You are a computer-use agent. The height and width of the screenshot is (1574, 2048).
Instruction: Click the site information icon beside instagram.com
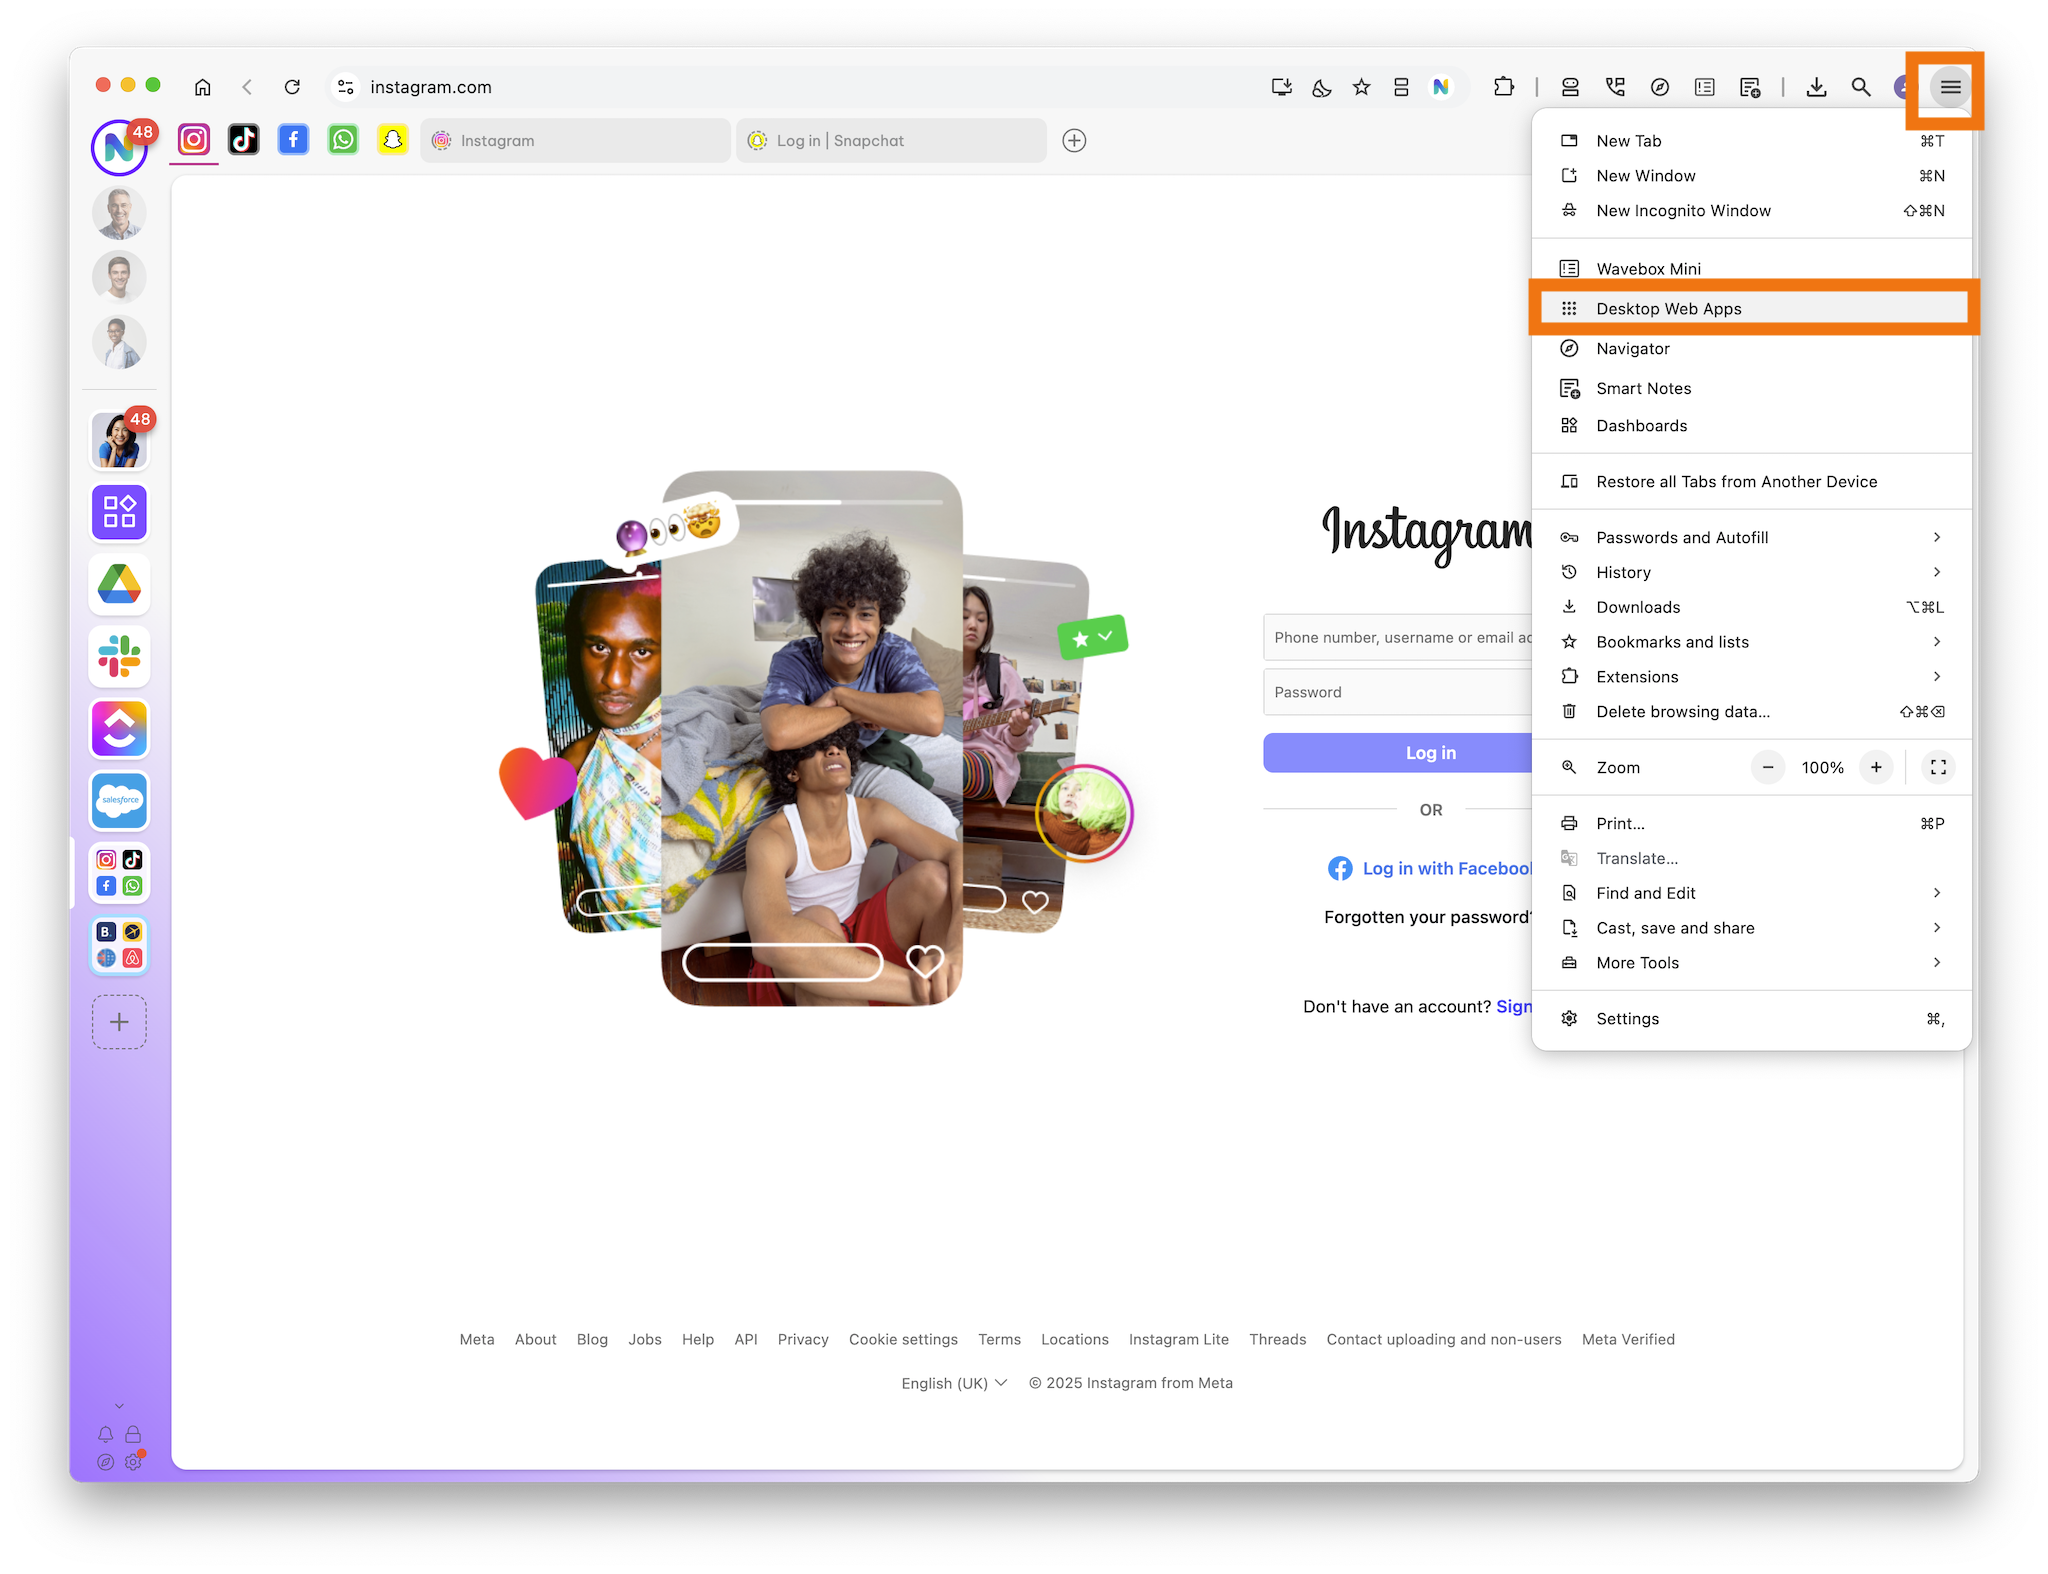coord(346,87)
